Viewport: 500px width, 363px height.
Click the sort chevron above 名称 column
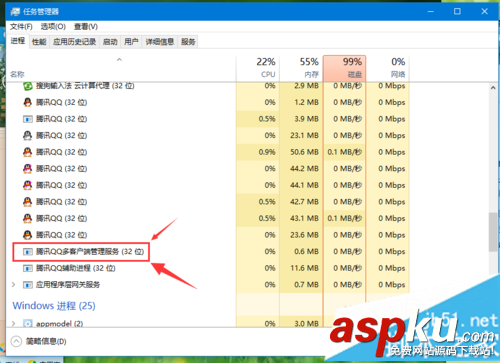119,60
